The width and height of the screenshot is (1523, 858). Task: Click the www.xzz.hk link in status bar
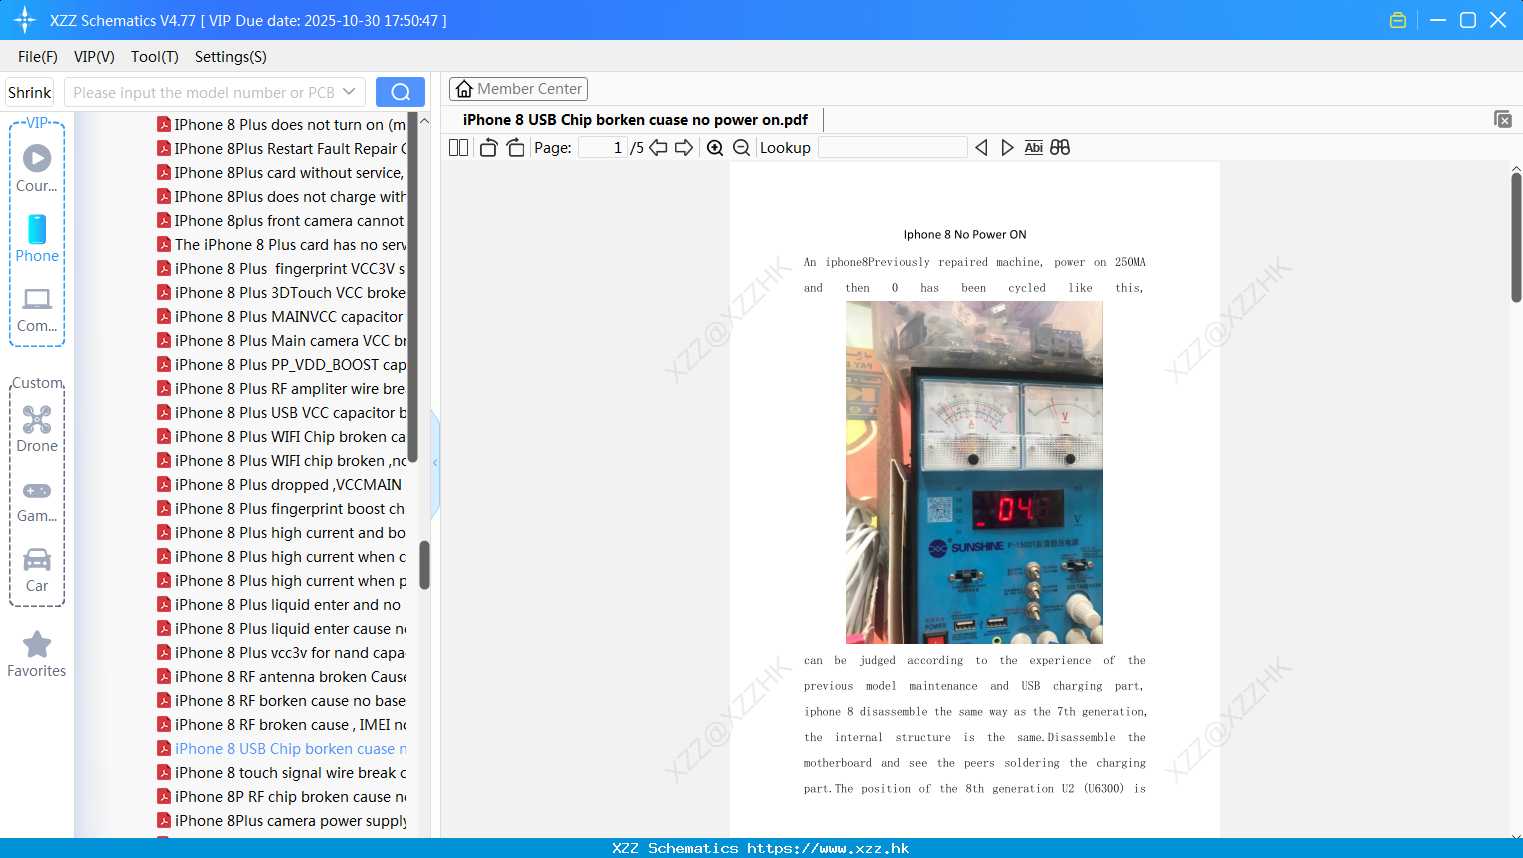[828, 848]
